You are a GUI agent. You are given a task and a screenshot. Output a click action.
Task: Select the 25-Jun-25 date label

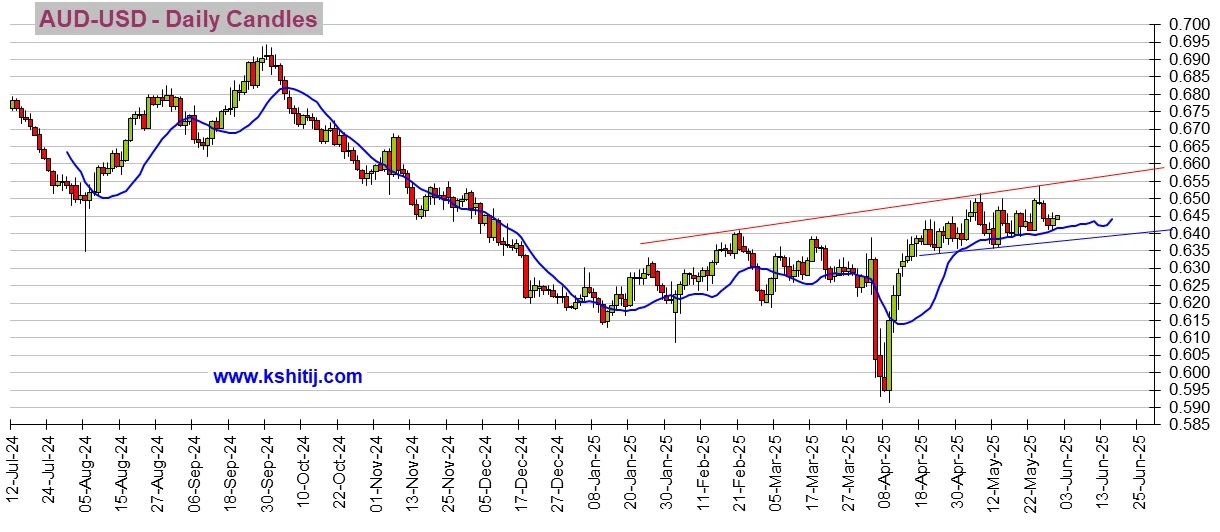click(1137, 469)
